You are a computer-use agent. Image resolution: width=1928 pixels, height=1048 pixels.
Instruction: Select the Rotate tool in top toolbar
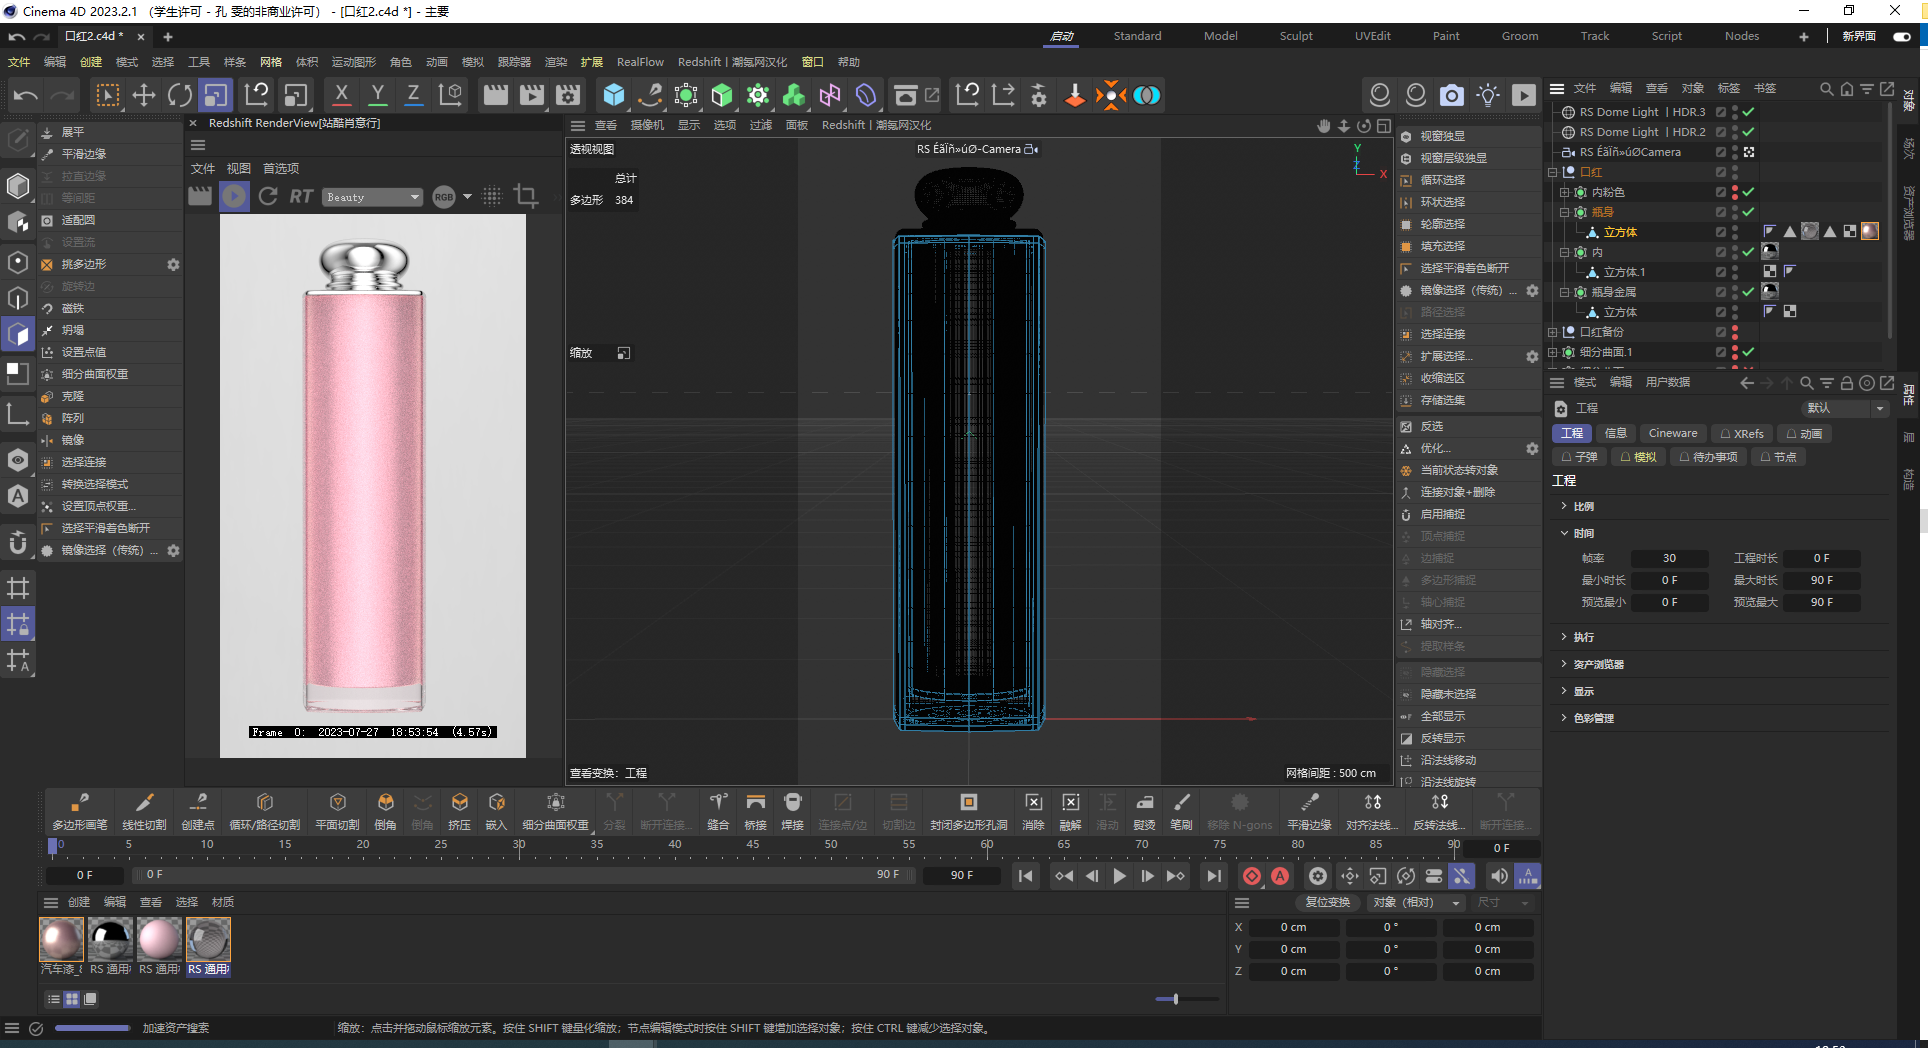pyautogui.click(x=180, y=95)
